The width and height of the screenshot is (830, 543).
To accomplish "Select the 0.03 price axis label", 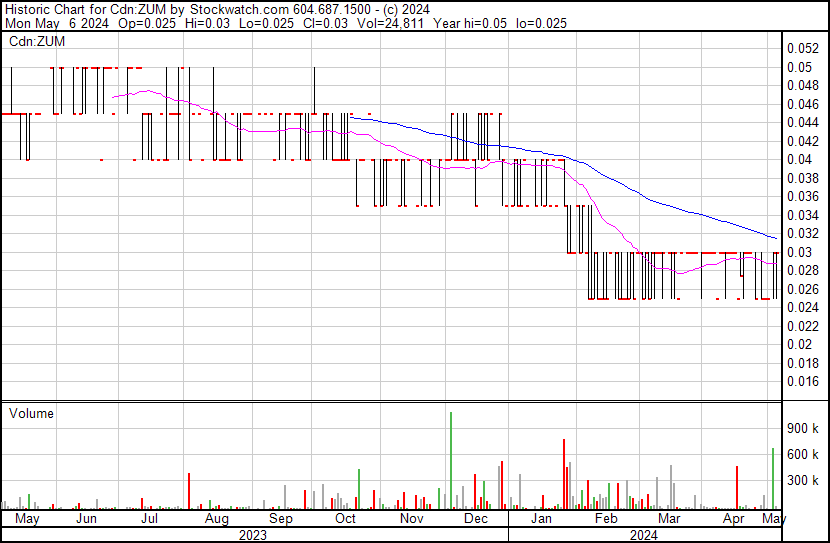I will [x=799, y=252].
